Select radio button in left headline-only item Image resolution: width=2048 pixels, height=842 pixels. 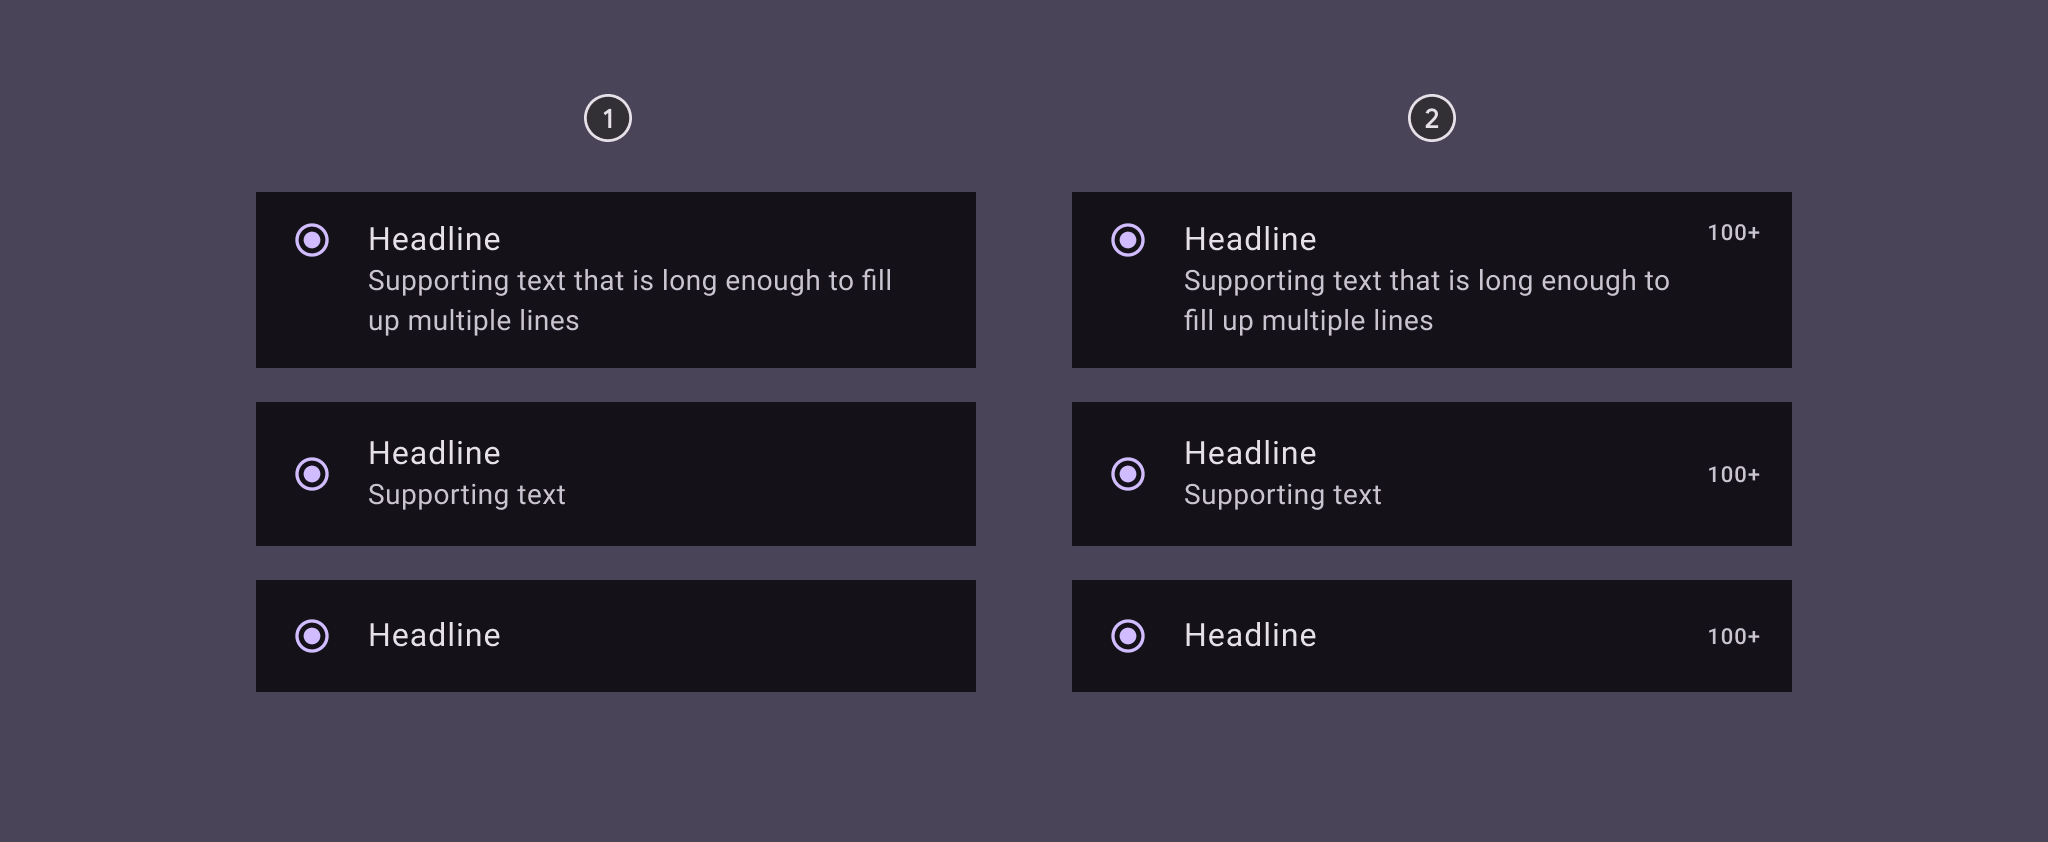pyautogui.click(x=312, y=636)
